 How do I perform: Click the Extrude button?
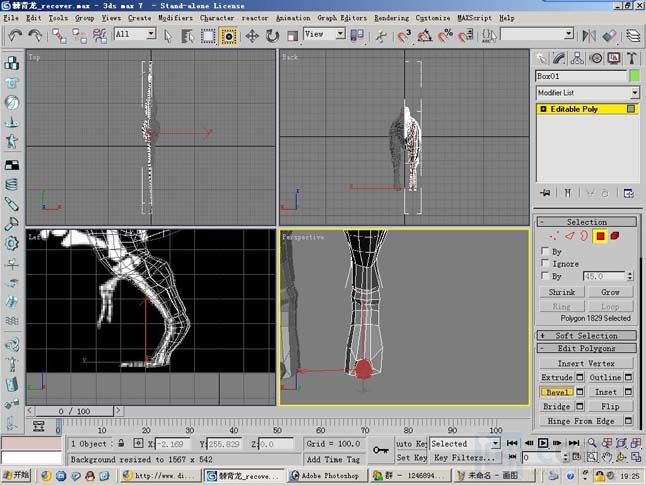[x=557, y=377]
